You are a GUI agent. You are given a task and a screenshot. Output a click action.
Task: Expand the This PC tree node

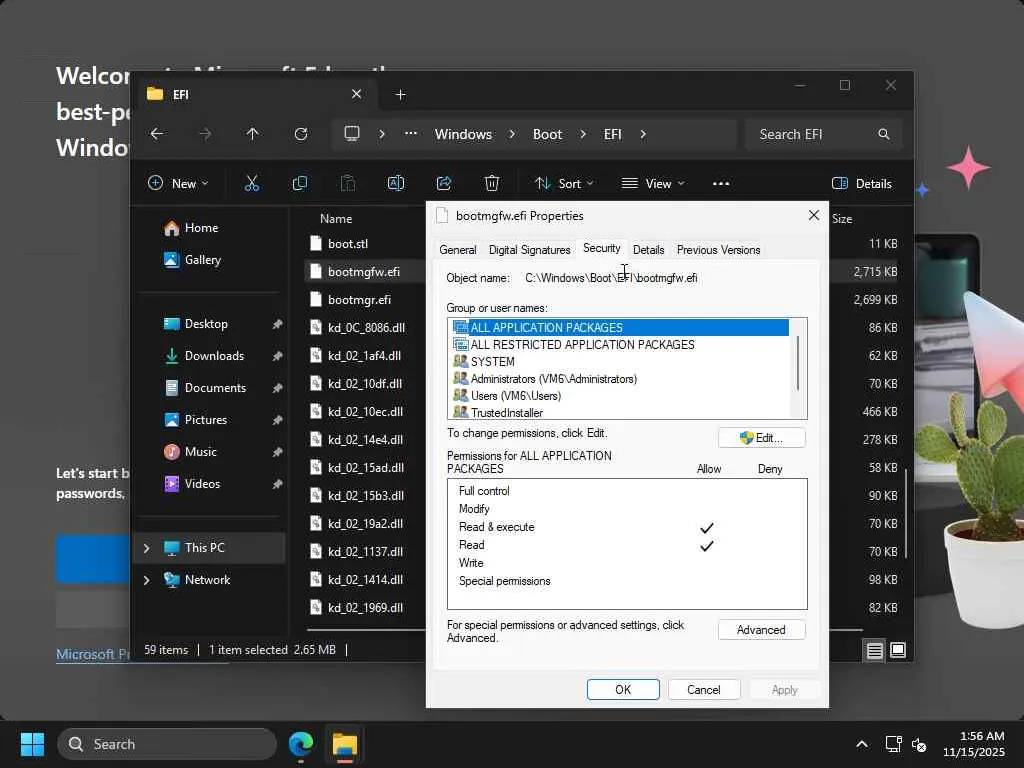tap(146, 548)
